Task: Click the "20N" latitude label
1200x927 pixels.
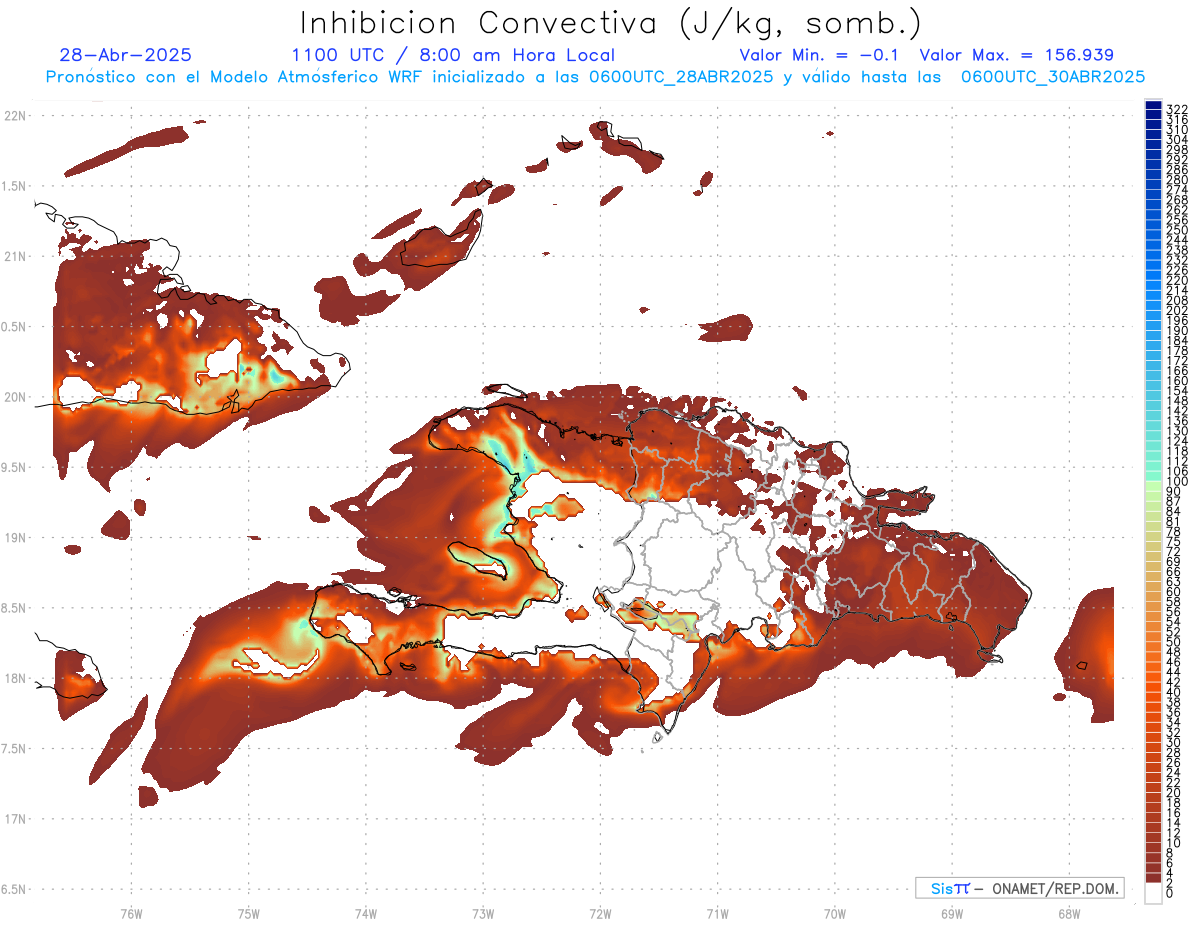Action: 15,397
